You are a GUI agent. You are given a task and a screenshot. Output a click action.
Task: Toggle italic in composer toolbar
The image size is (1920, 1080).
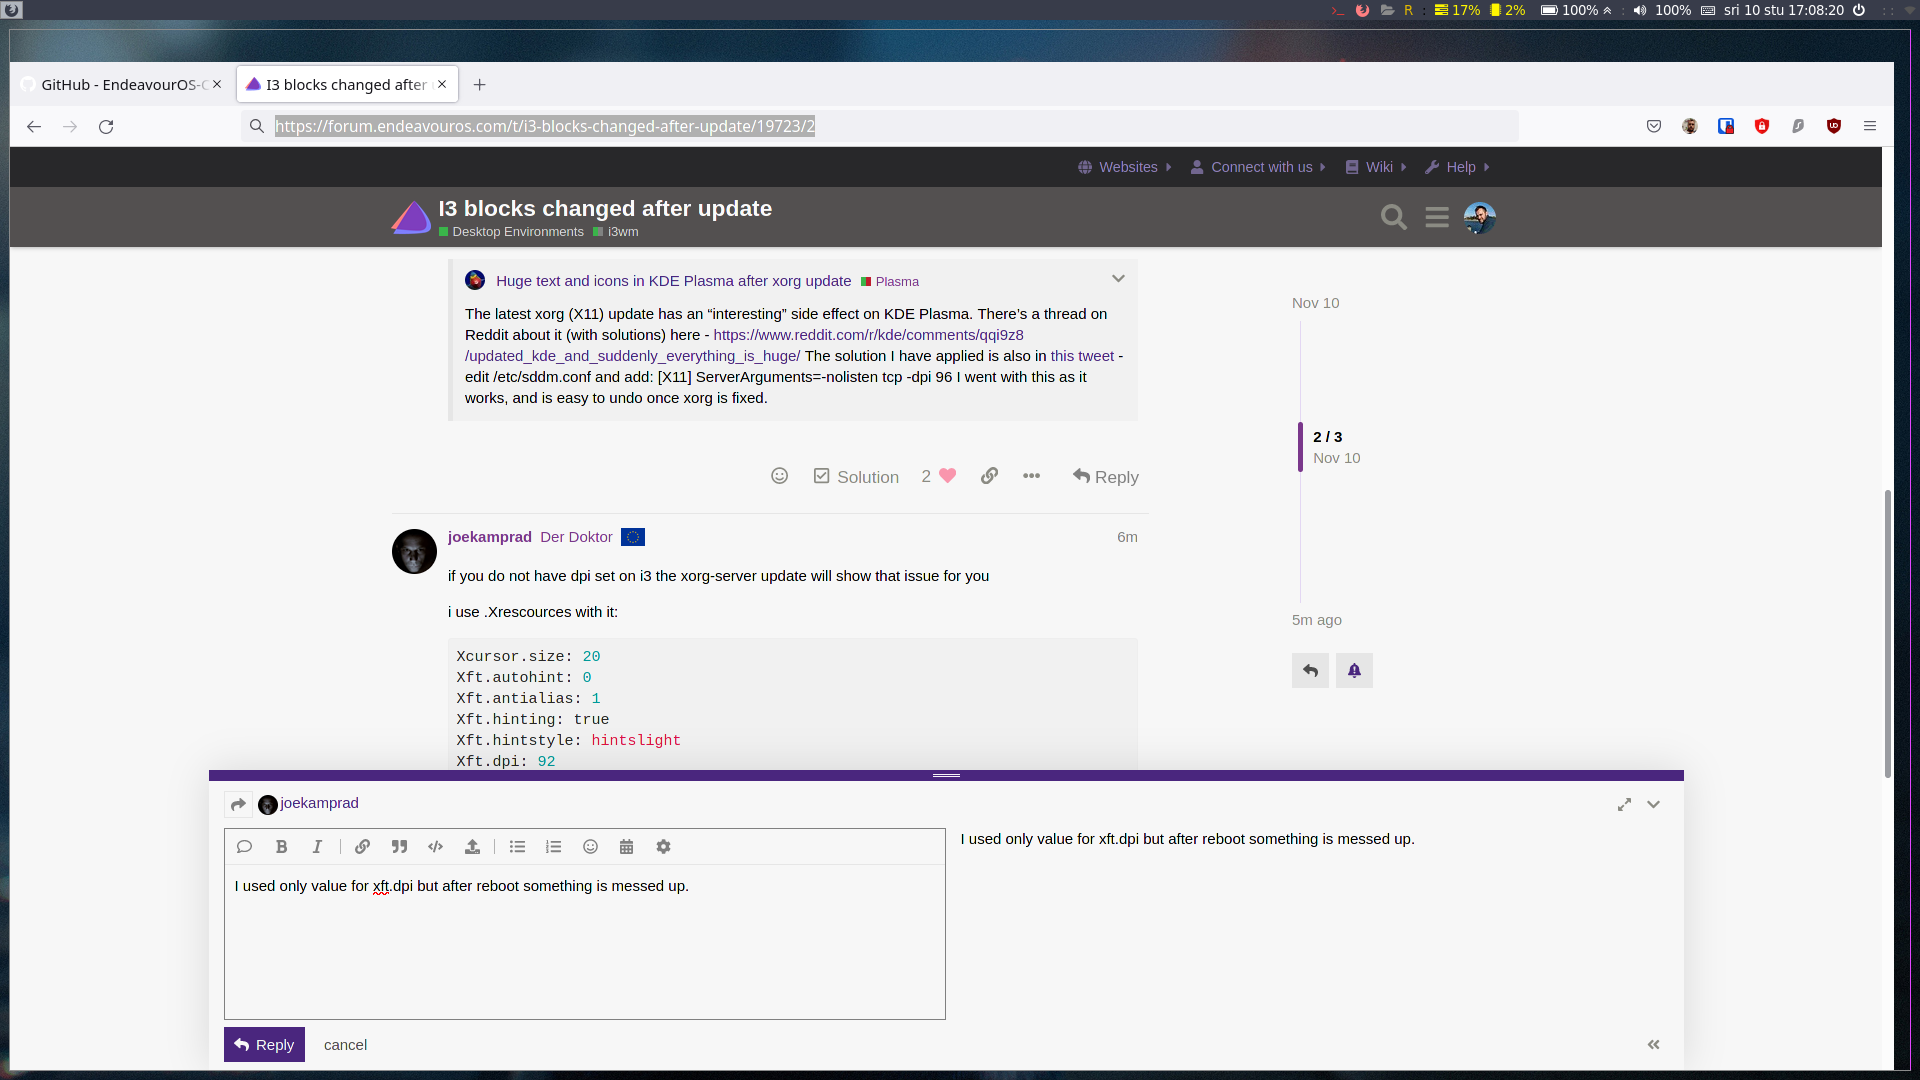pos(317,847)
